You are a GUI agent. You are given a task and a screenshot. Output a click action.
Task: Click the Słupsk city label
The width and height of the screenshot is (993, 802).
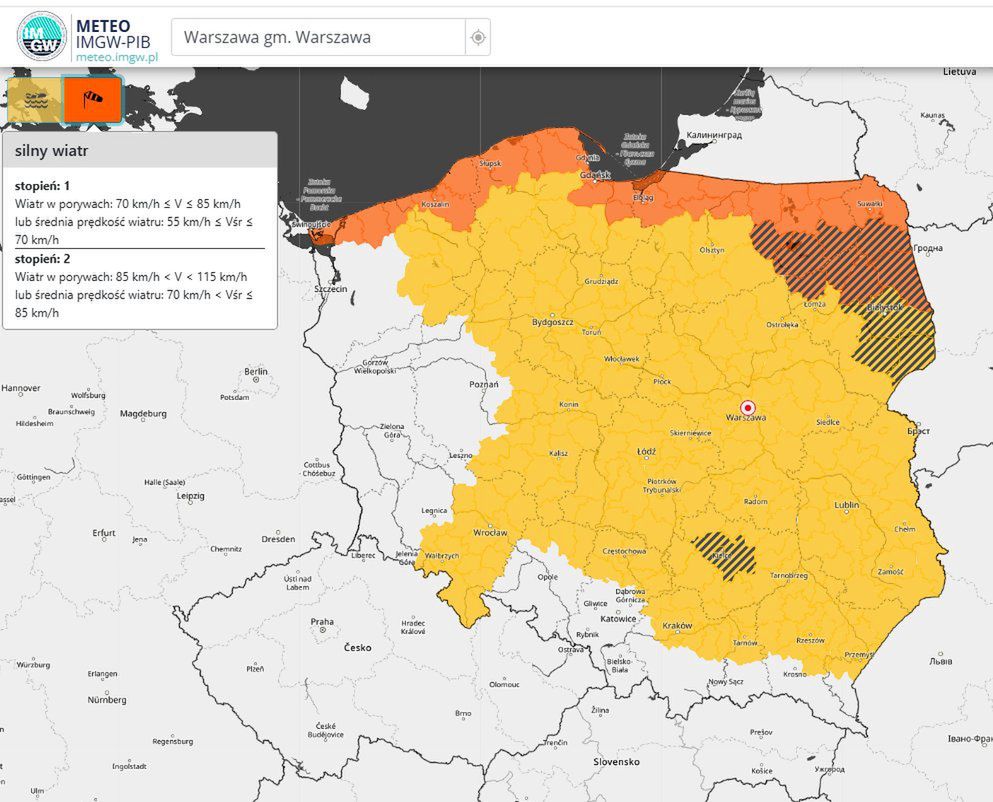[x=490, y=163]
